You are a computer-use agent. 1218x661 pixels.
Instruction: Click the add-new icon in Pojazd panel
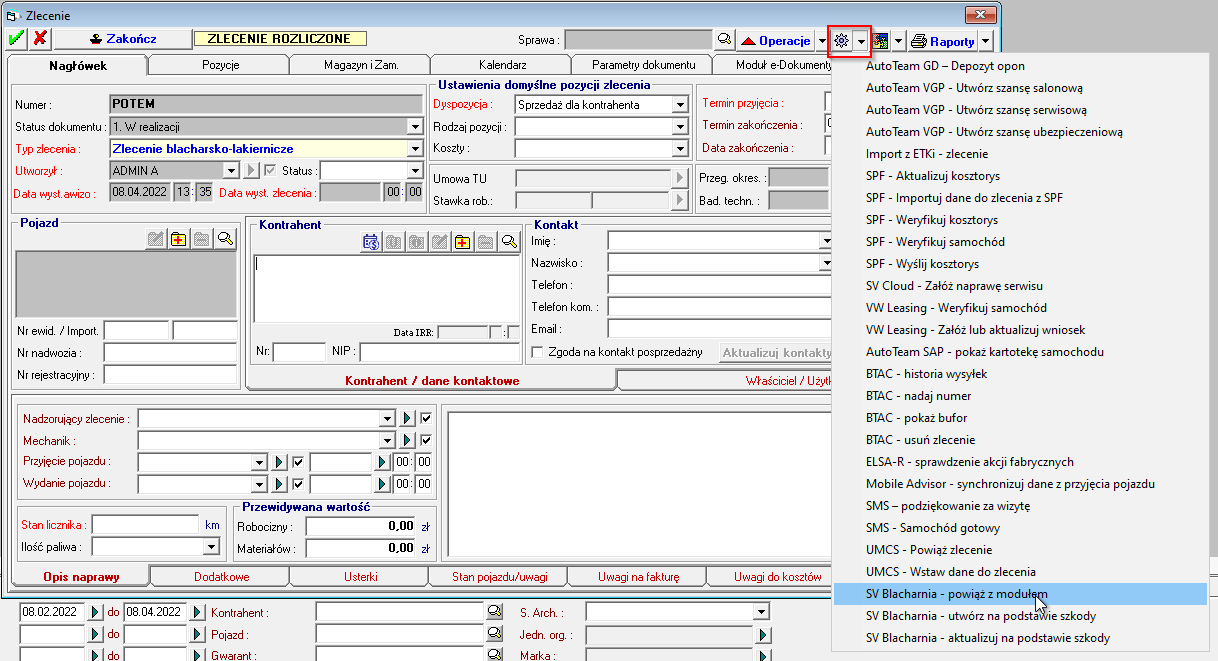tap(178, 239)
